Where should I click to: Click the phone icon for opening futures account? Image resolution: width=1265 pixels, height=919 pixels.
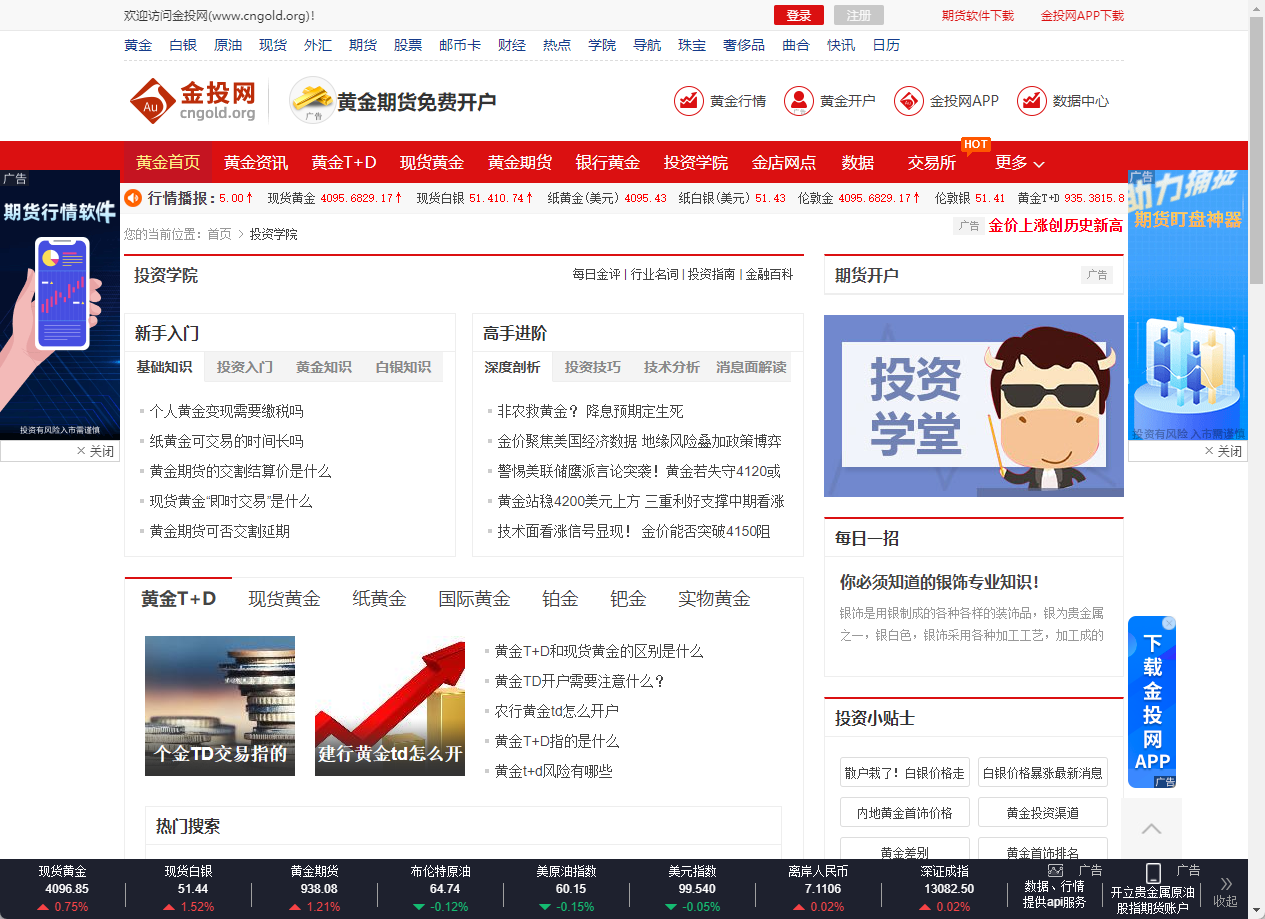pos(1154,874)
